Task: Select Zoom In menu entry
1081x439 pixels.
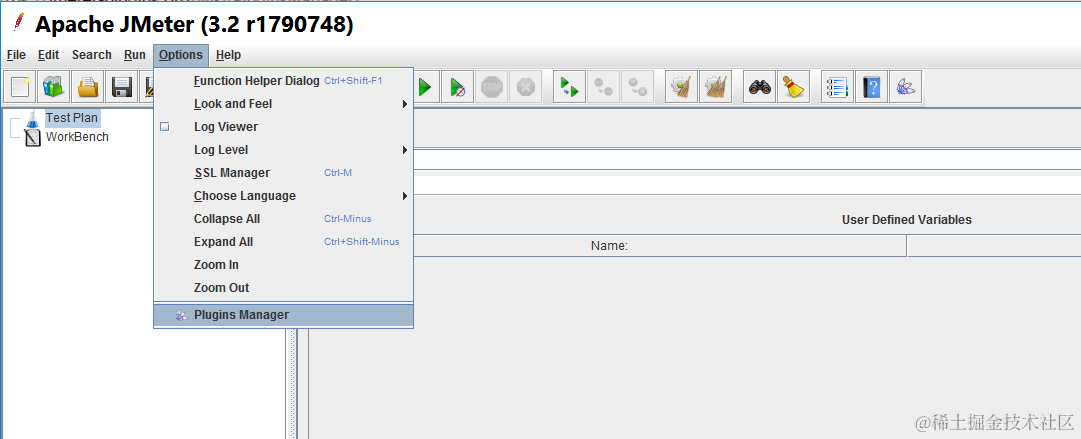Action: [x=283, y=265]
